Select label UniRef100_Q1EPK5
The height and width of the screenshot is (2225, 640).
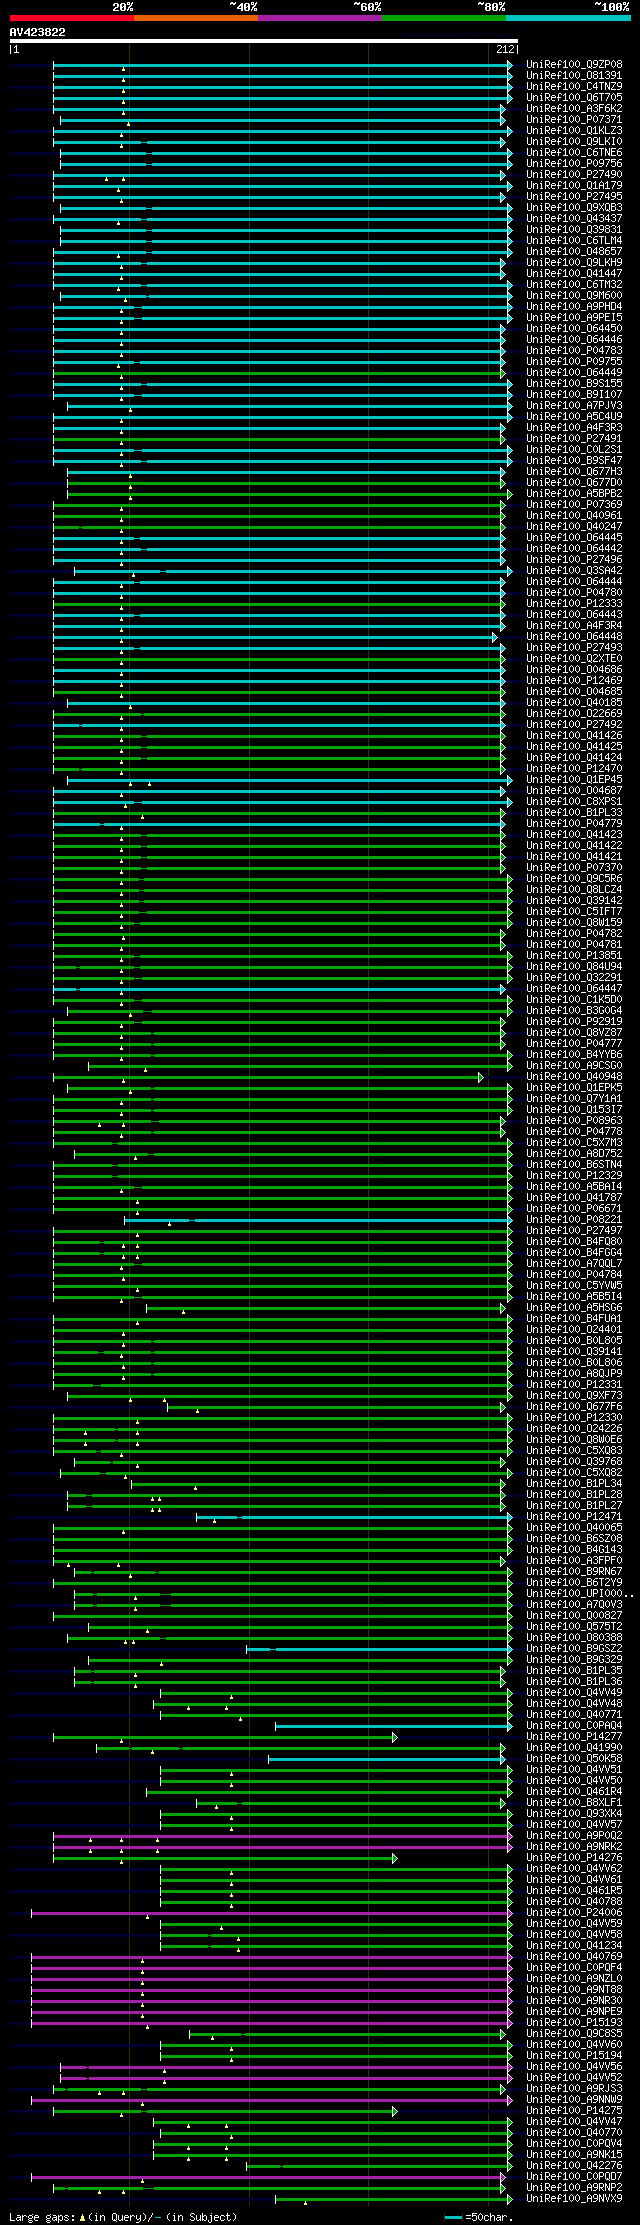click(574, 1088)
